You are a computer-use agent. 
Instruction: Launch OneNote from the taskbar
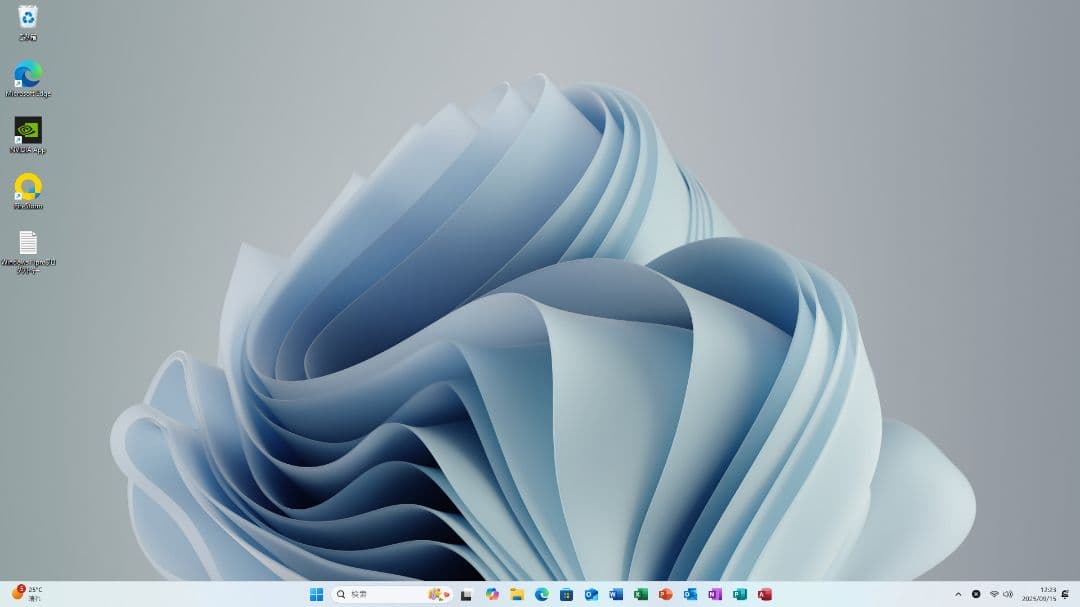pos(712,594)
